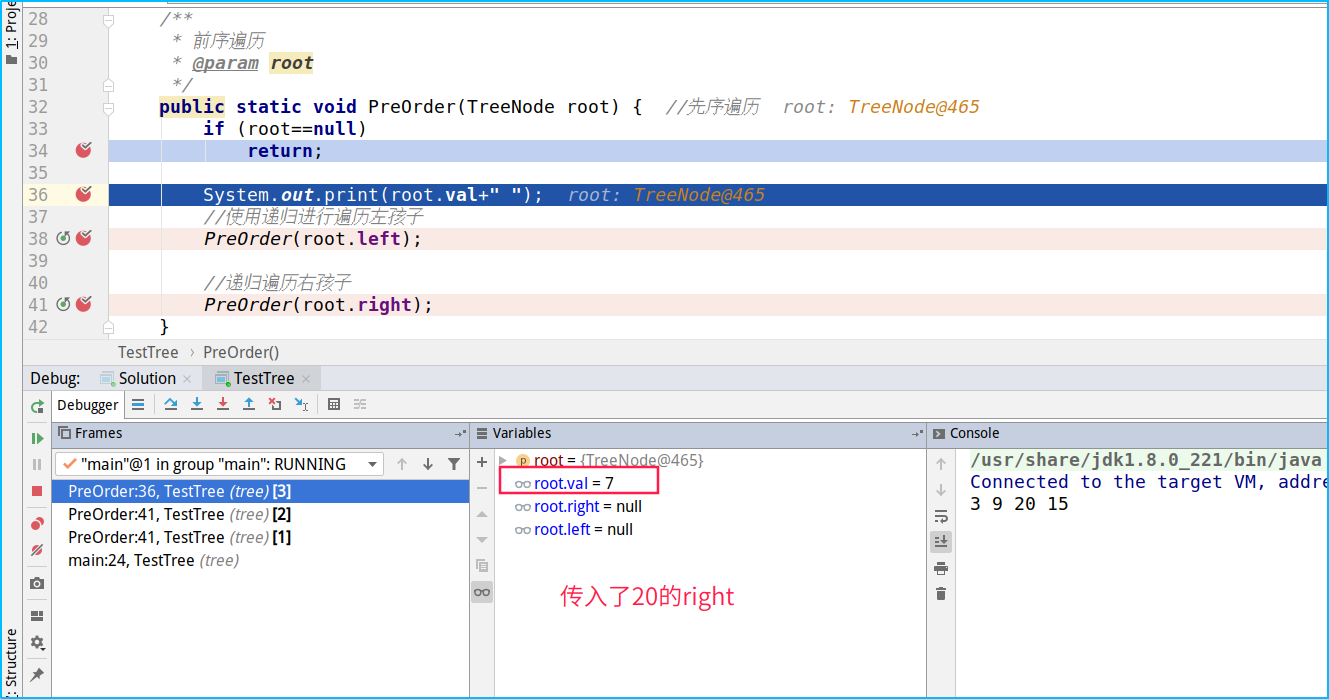Toggle Mute Breakpoints

coord(37,550)
